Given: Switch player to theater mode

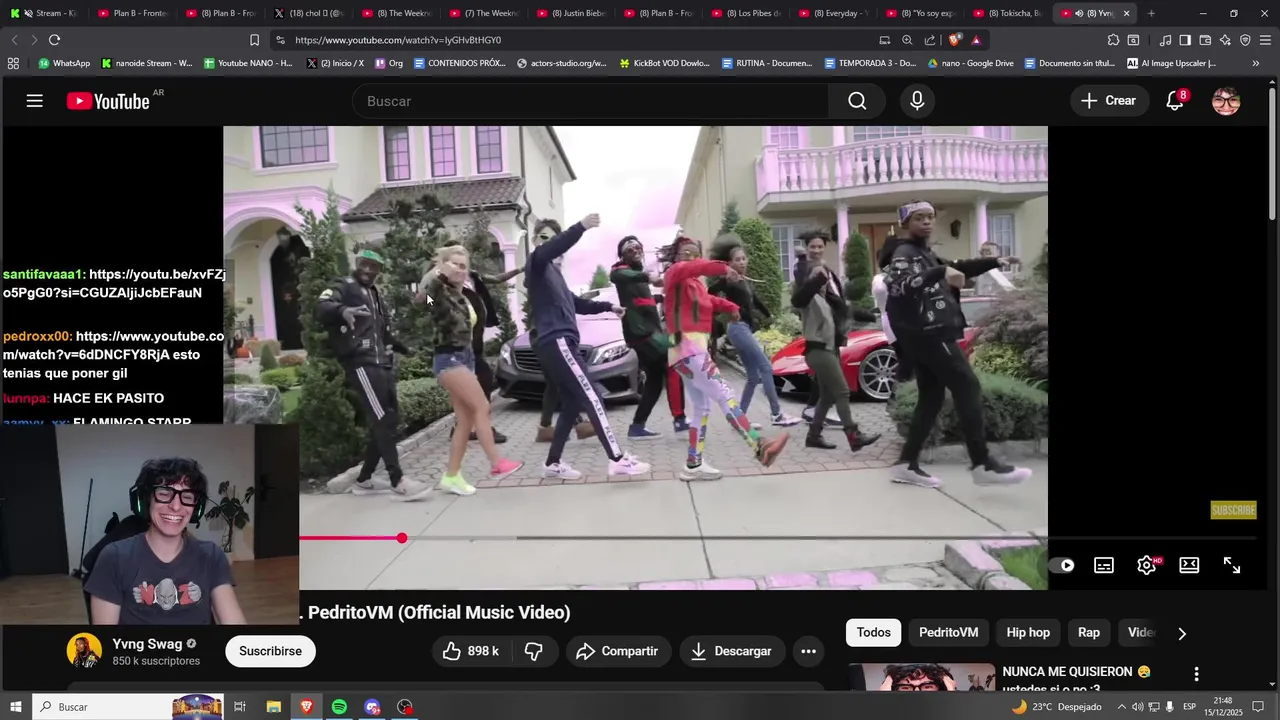Looking at the screenshot, I should click(x=1189, y=565).
